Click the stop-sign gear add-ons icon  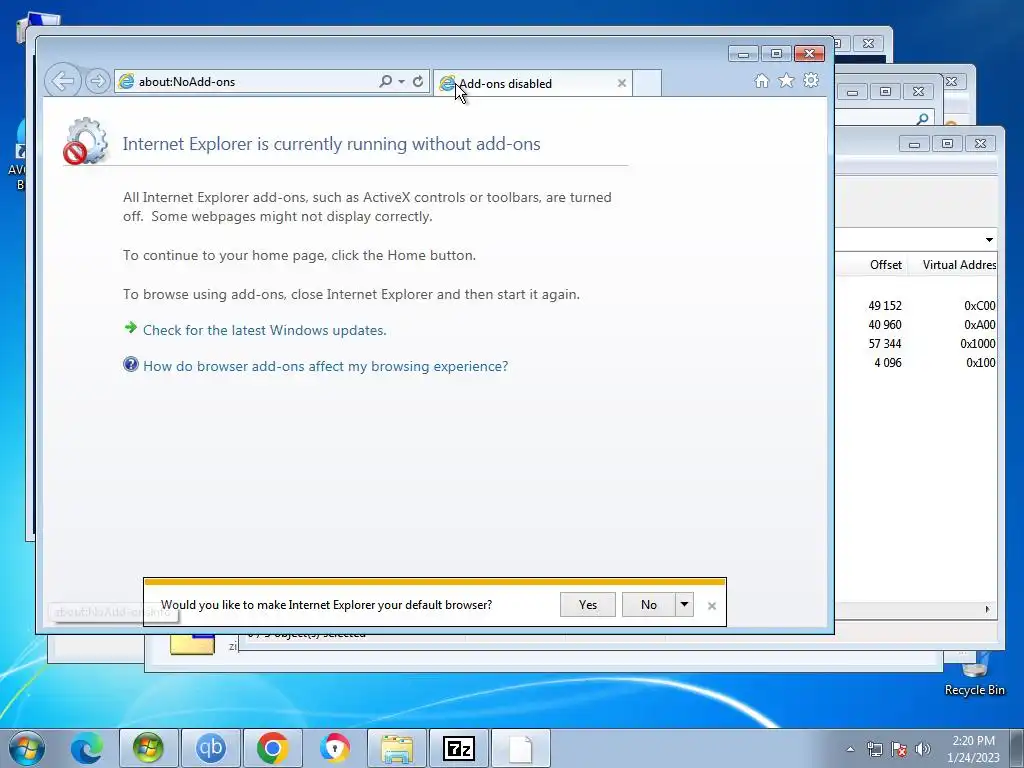[86, 141]
